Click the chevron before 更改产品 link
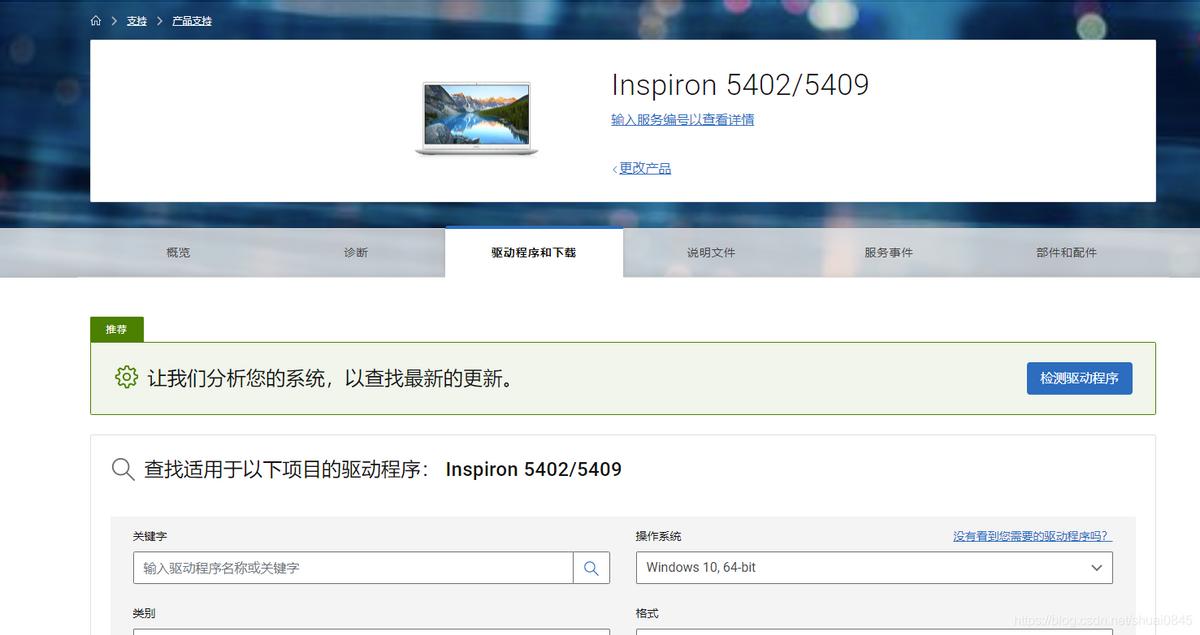Screen dimensions: 1200x635 [x=613, y=167]
